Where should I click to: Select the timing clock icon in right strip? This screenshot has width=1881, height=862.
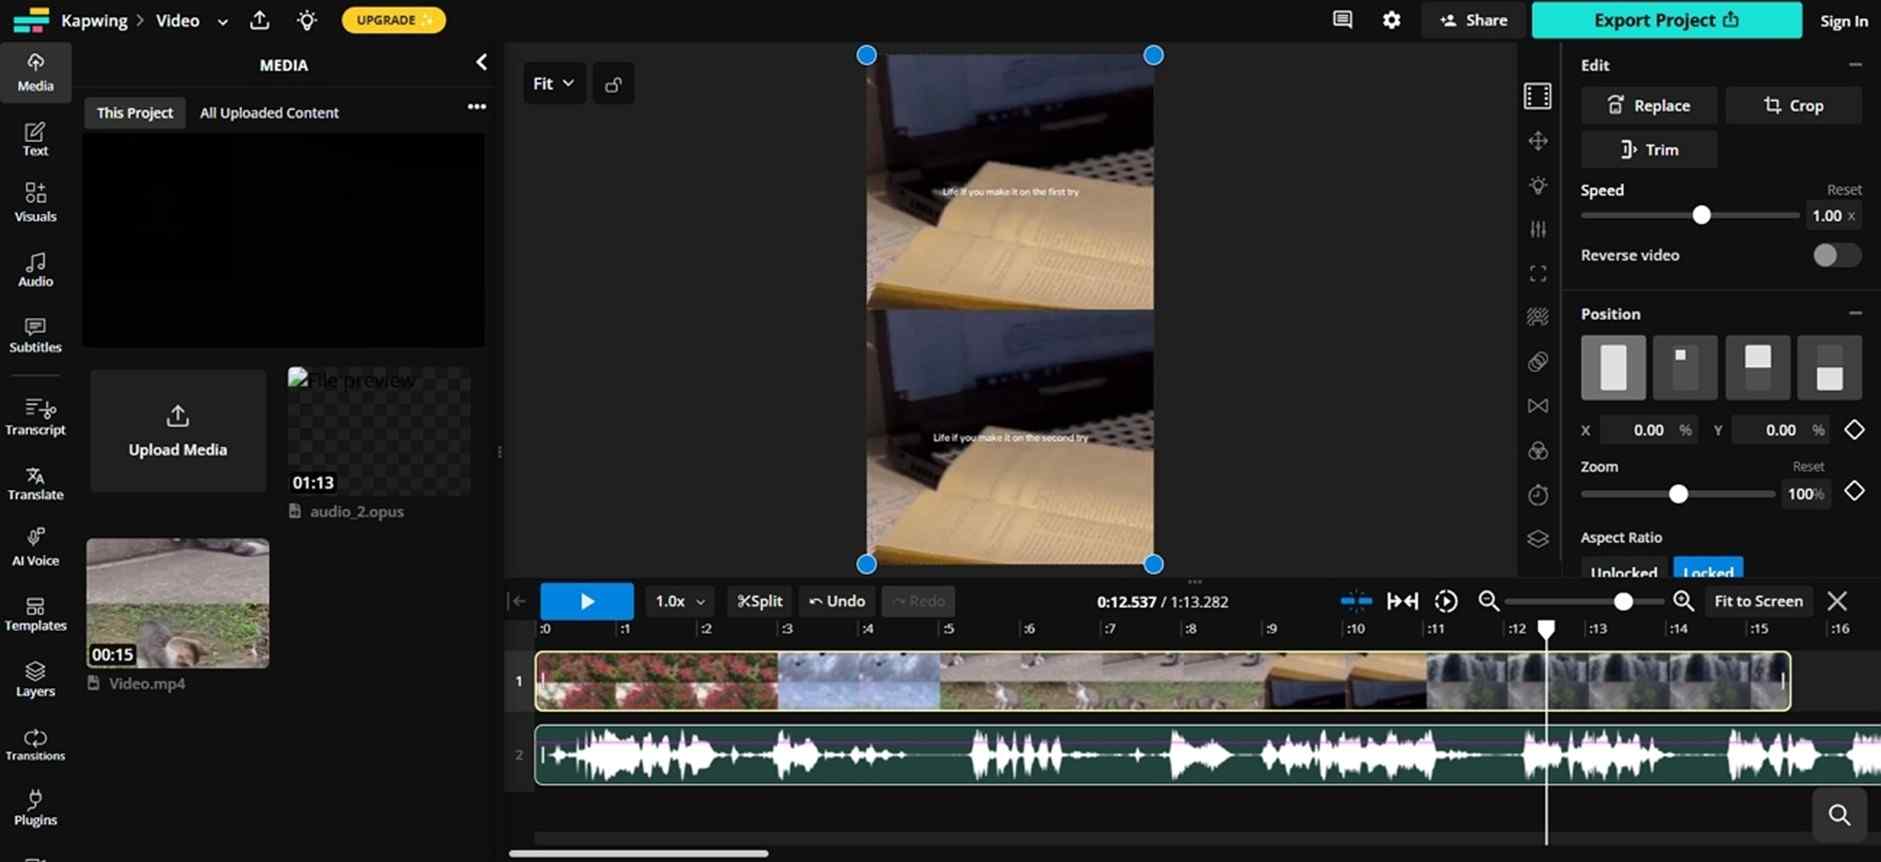pyautogui.click(x=1538, y=495)
